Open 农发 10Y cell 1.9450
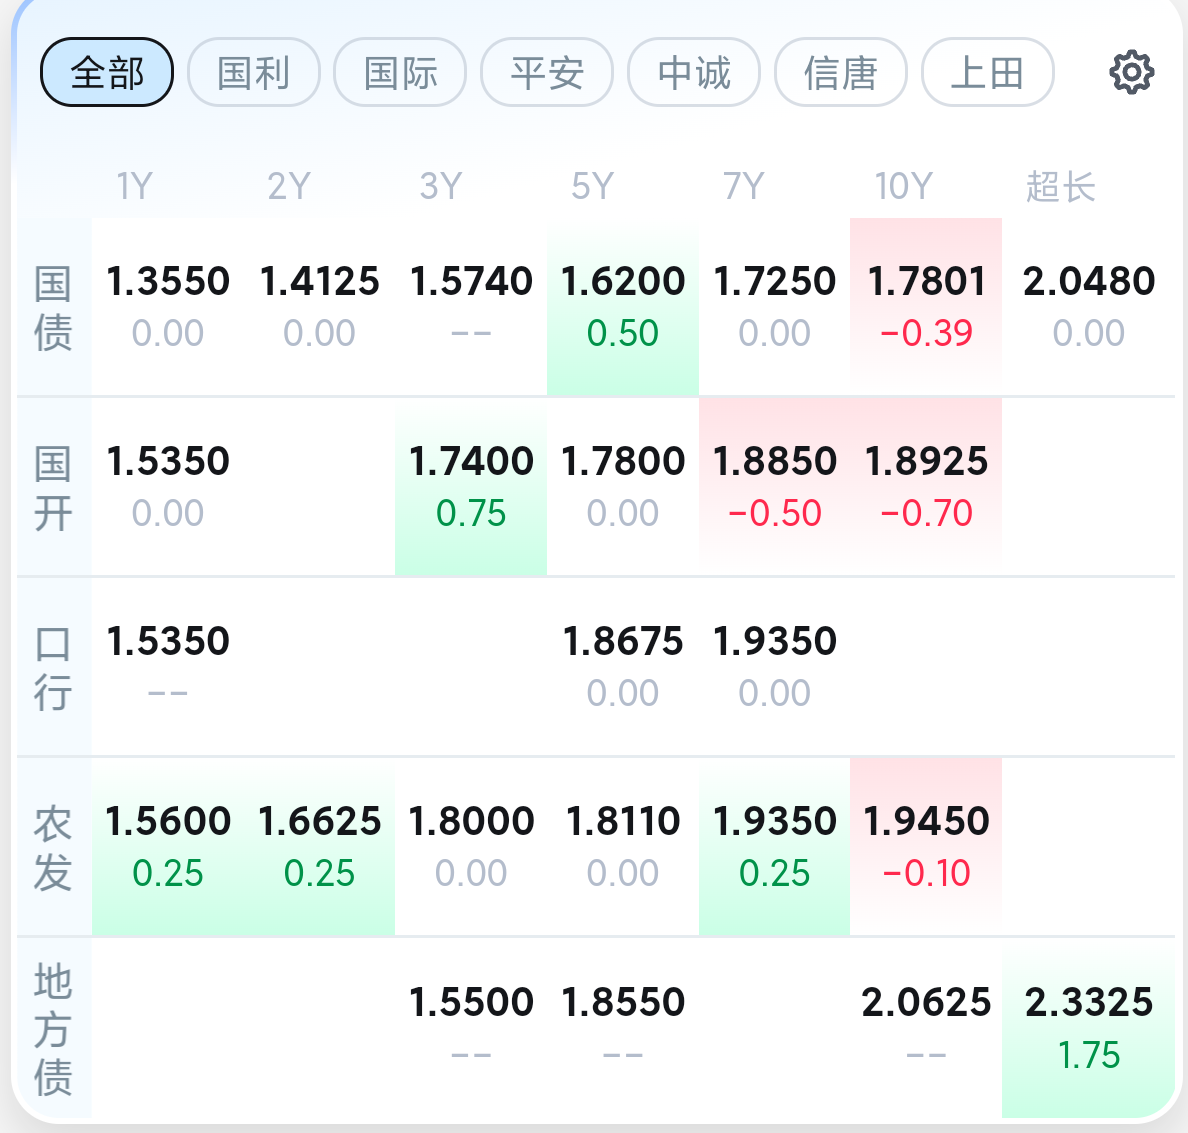 click(926, 846)
